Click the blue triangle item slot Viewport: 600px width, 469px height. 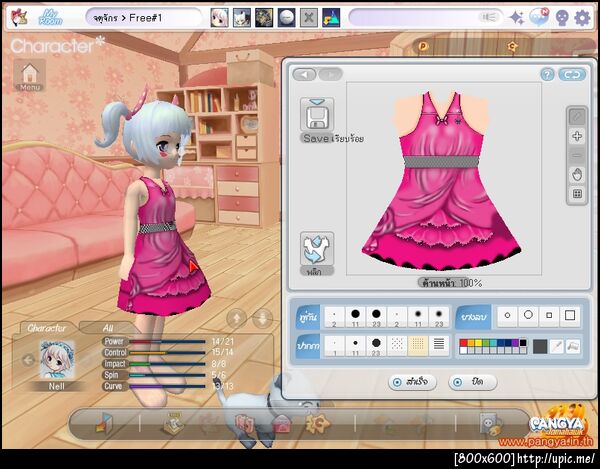[x=331, y=18]
